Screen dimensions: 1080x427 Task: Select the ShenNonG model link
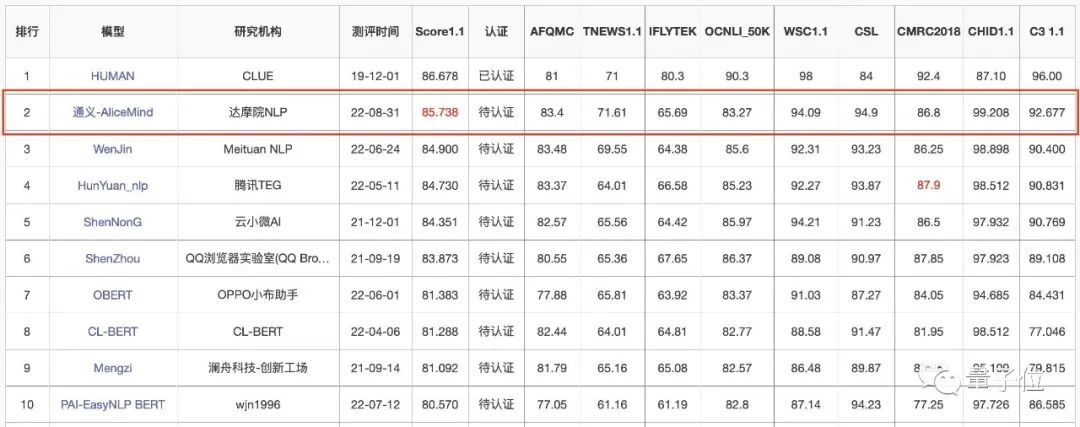point(112,222)
